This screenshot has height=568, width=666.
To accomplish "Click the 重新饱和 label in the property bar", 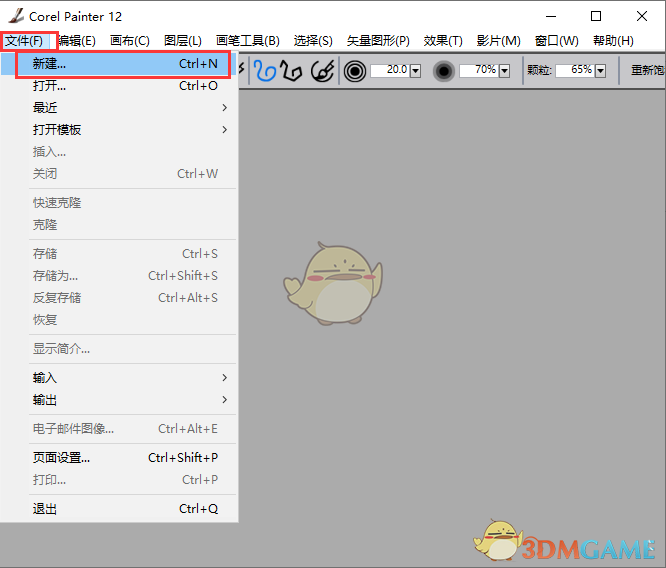I will [648, 70].
